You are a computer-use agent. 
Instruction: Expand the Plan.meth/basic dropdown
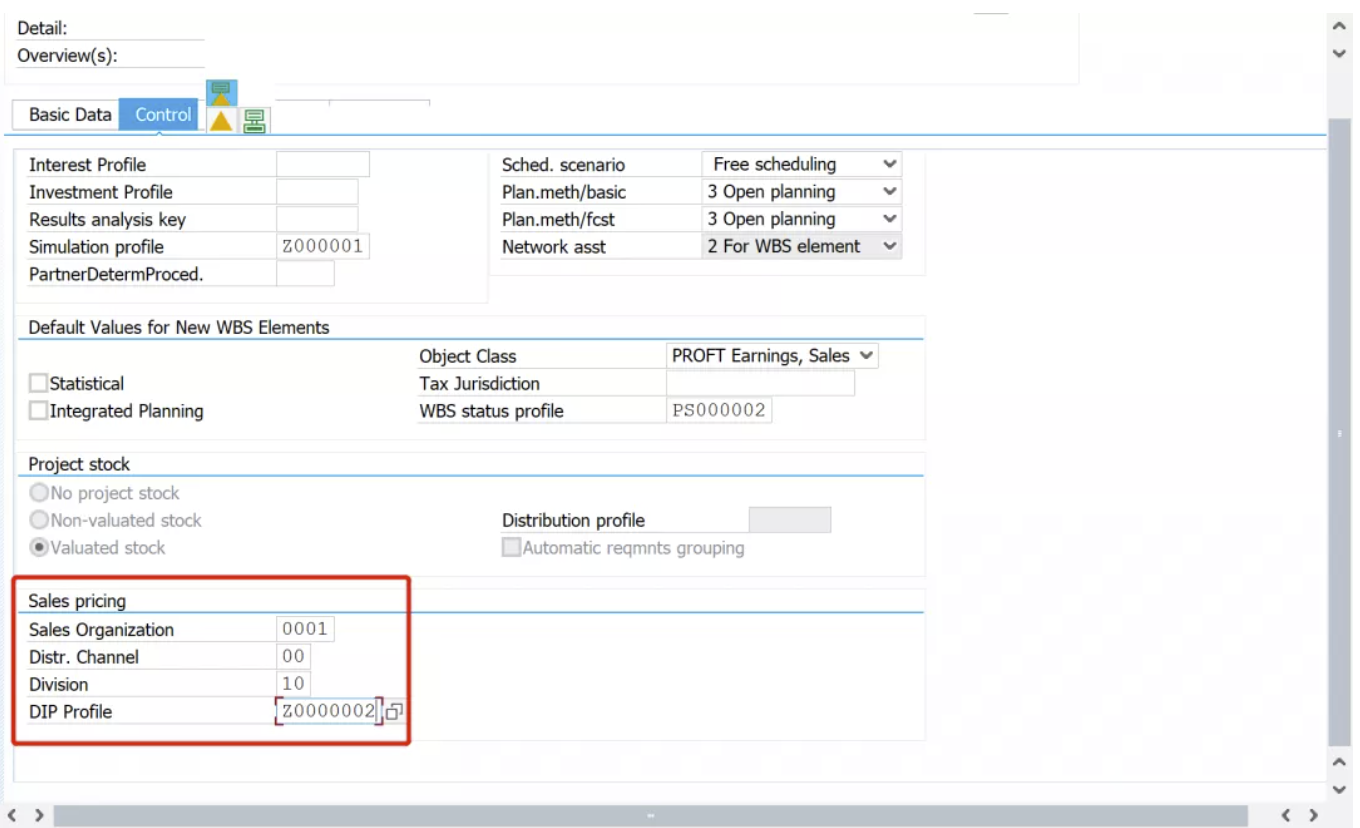802,192
